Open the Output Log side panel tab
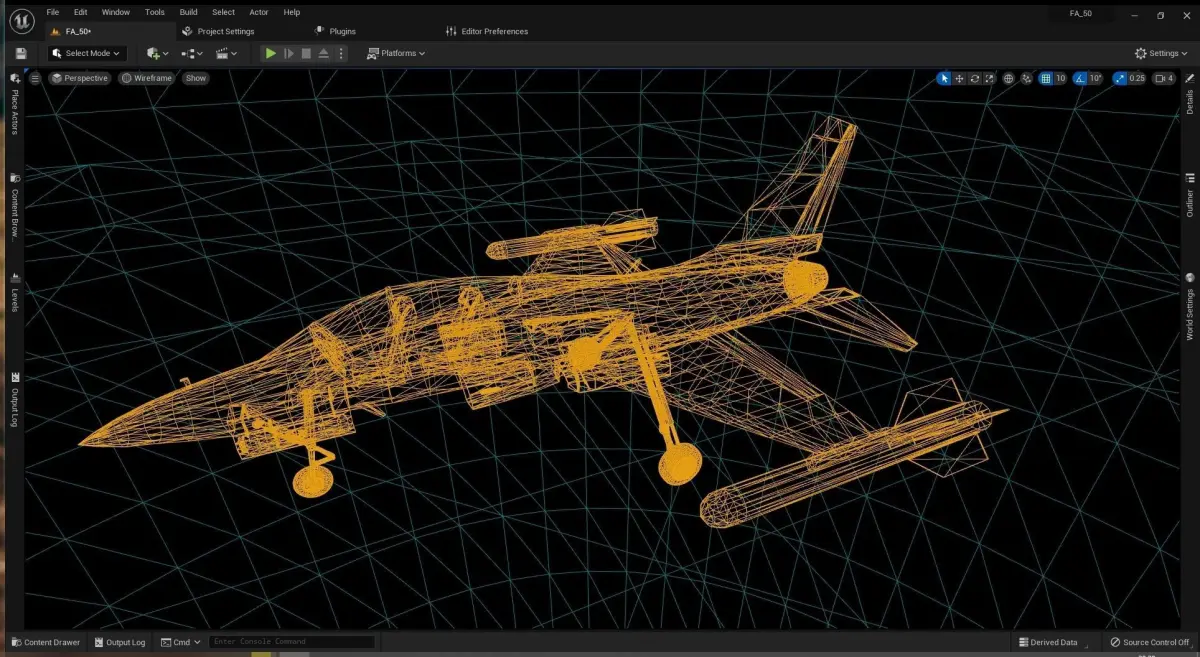Viewport: 1200px width, 657px height. pos(14,399)
